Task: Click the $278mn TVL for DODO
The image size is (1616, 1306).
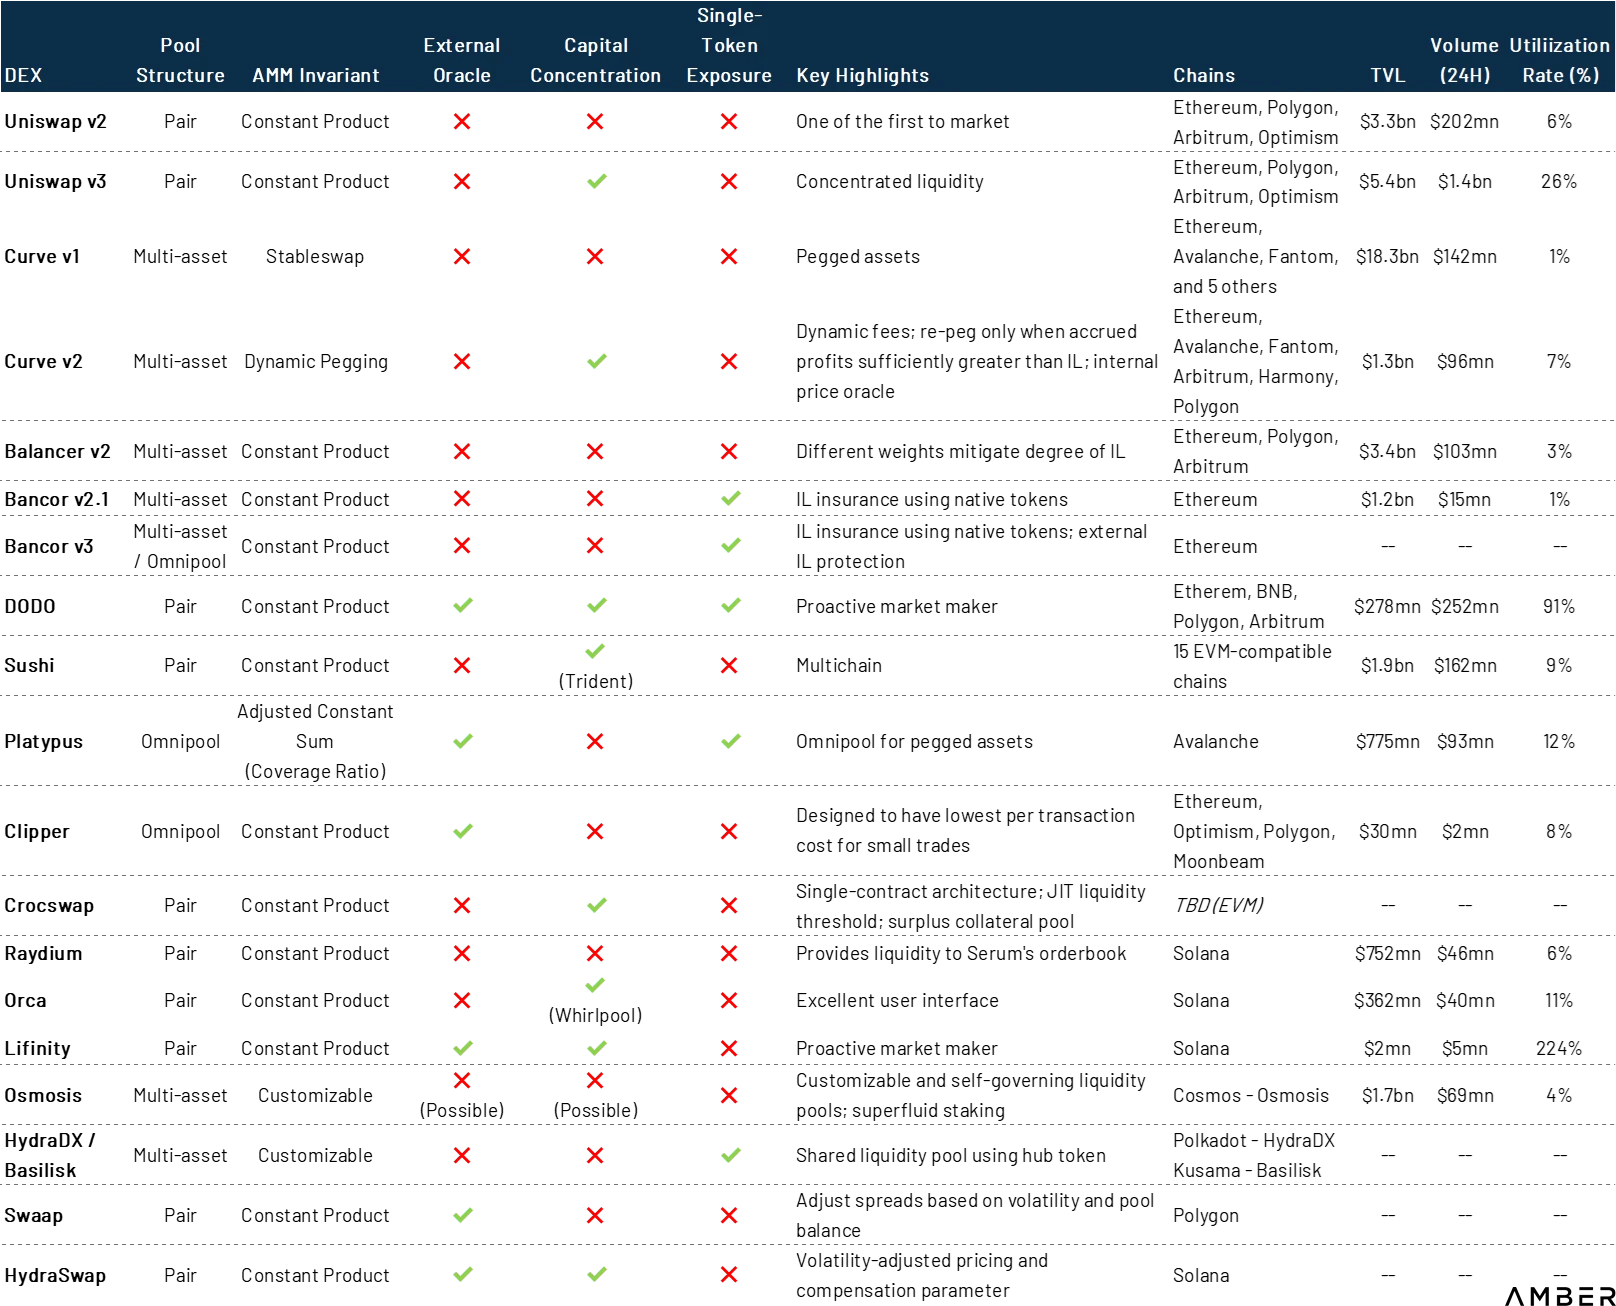Action: pos(1387,606)
